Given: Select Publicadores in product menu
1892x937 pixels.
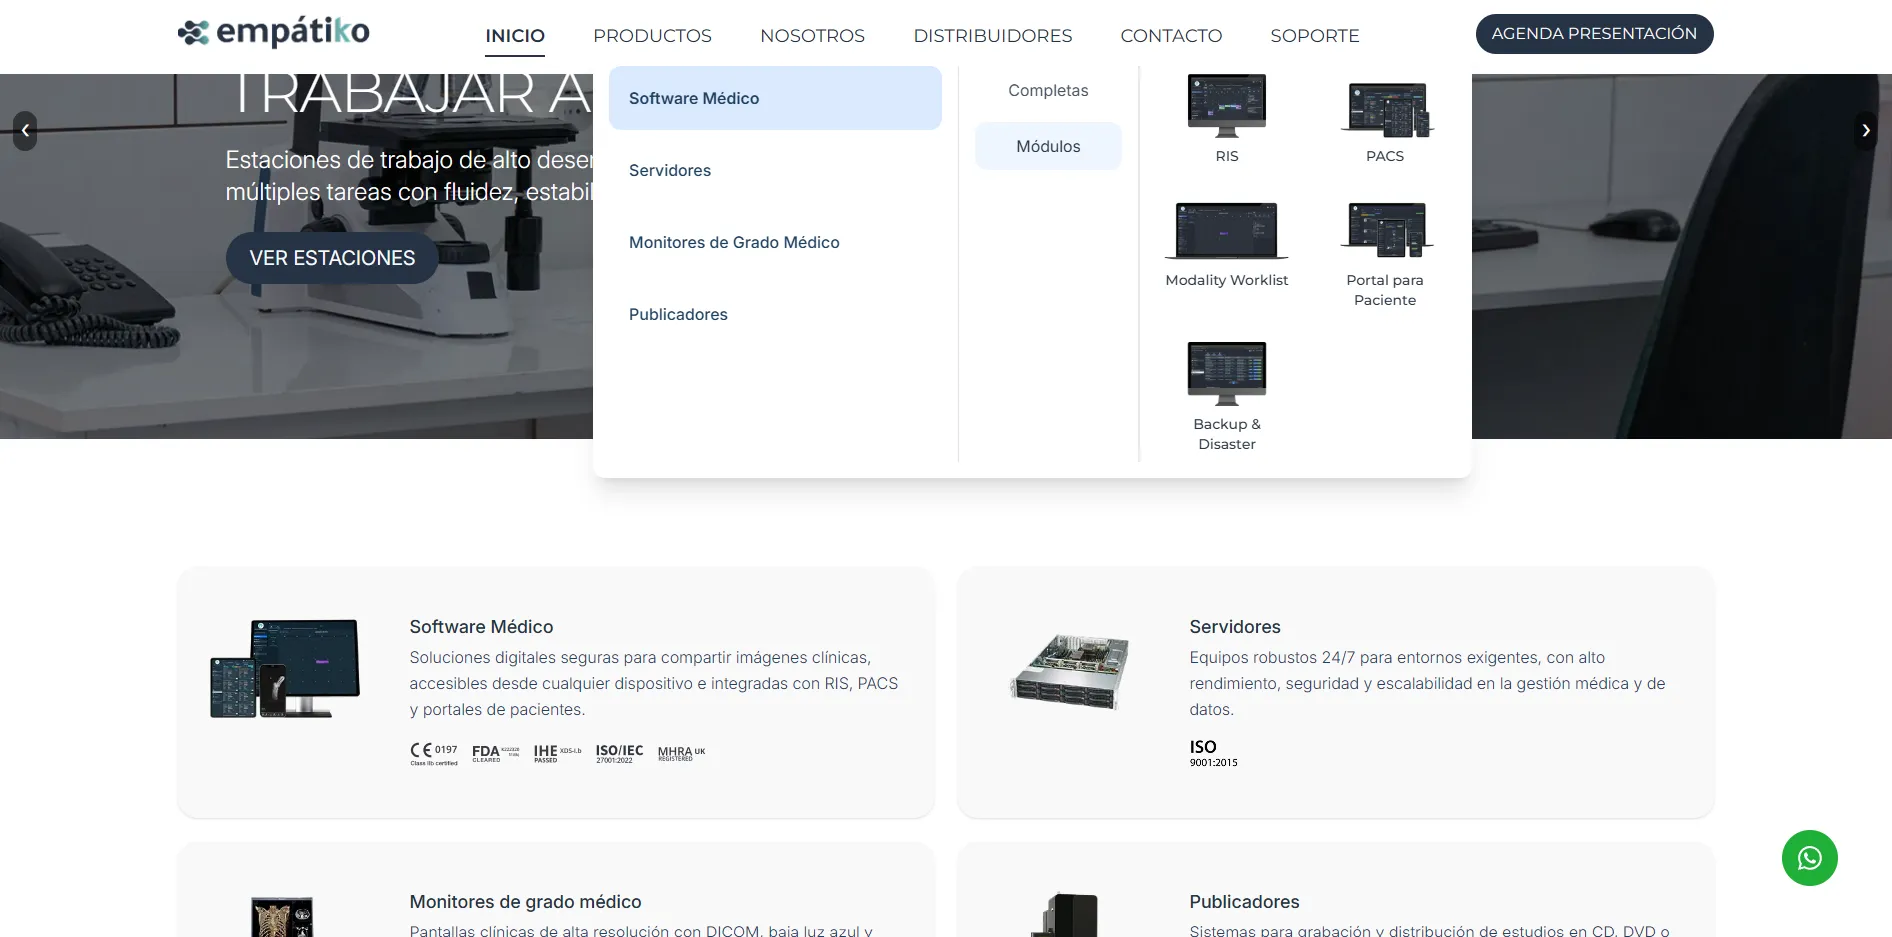Looking at the screenshot, I should click(x=775, y=314).
